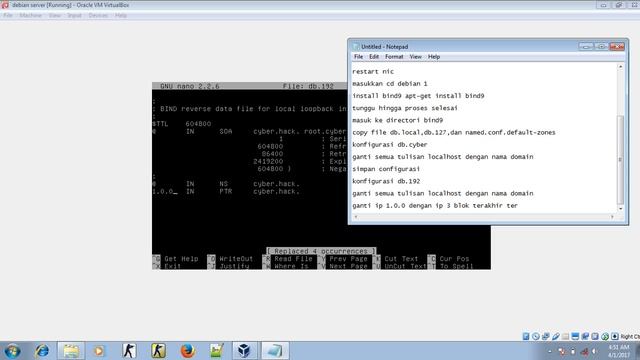Open Notepad Help menu

pyautogui.click(x=434, y=57)
